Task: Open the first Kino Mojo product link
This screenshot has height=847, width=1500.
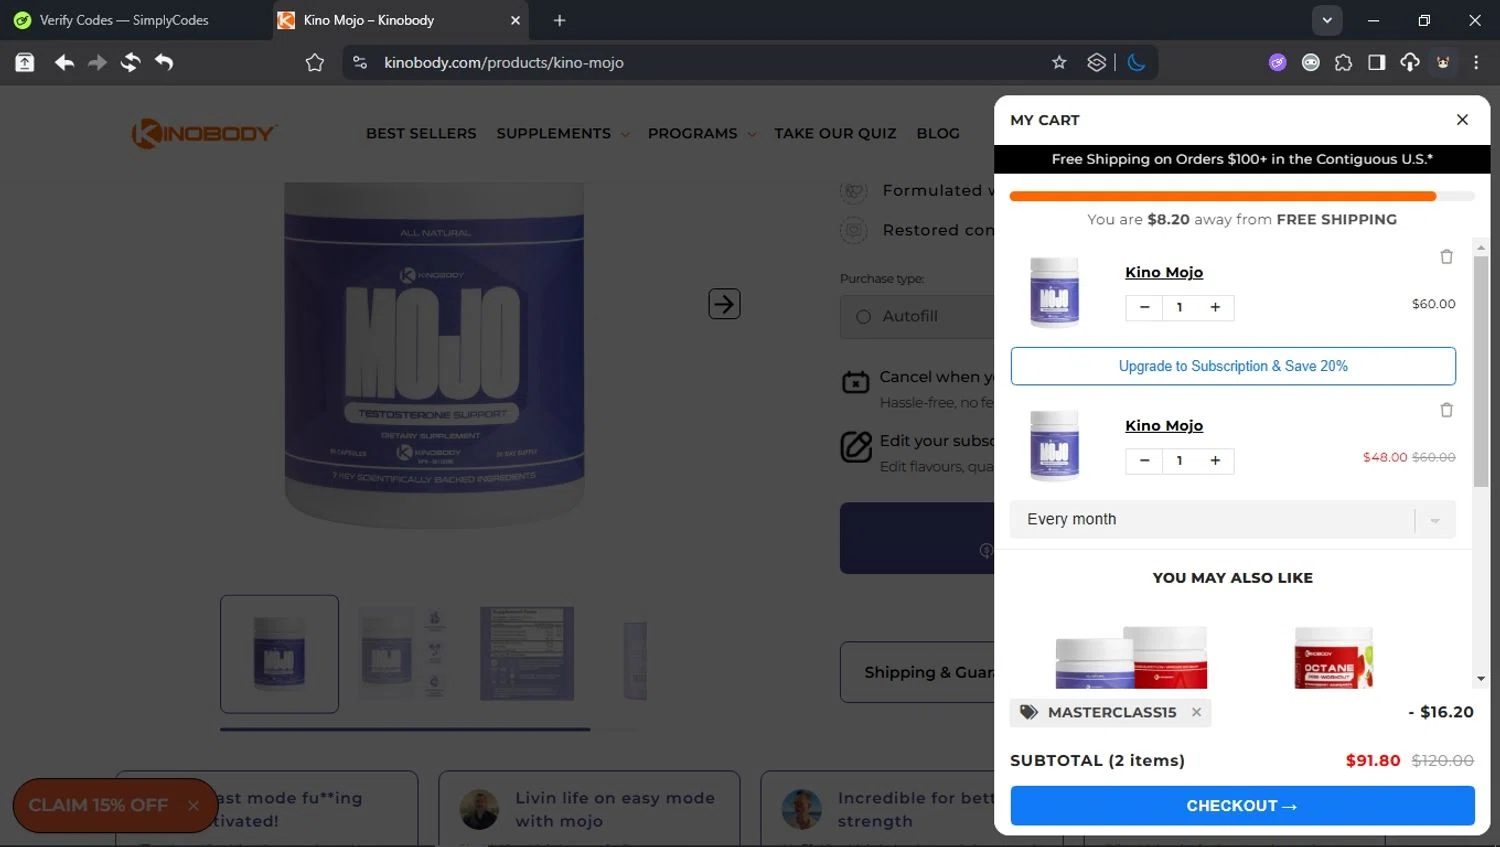Action: click(x=1164, y=272)
